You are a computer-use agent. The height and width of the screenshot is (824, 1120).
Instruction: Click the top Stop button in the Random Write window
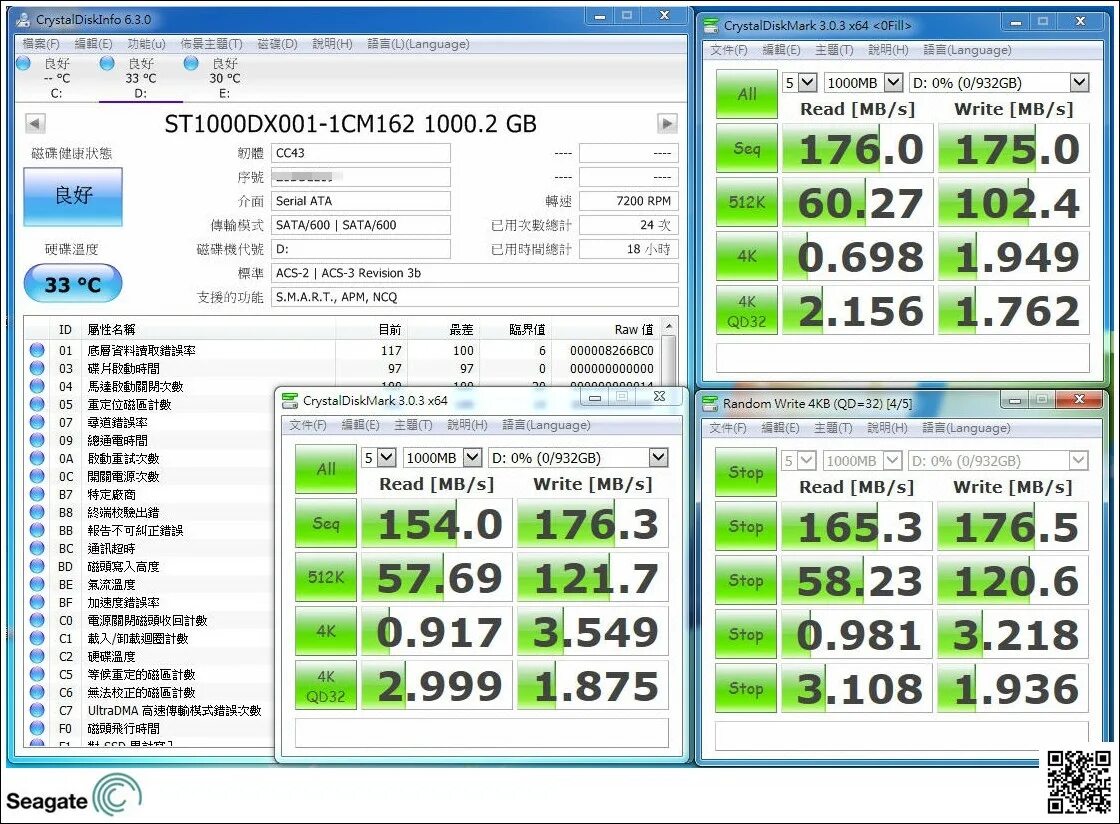746,472
